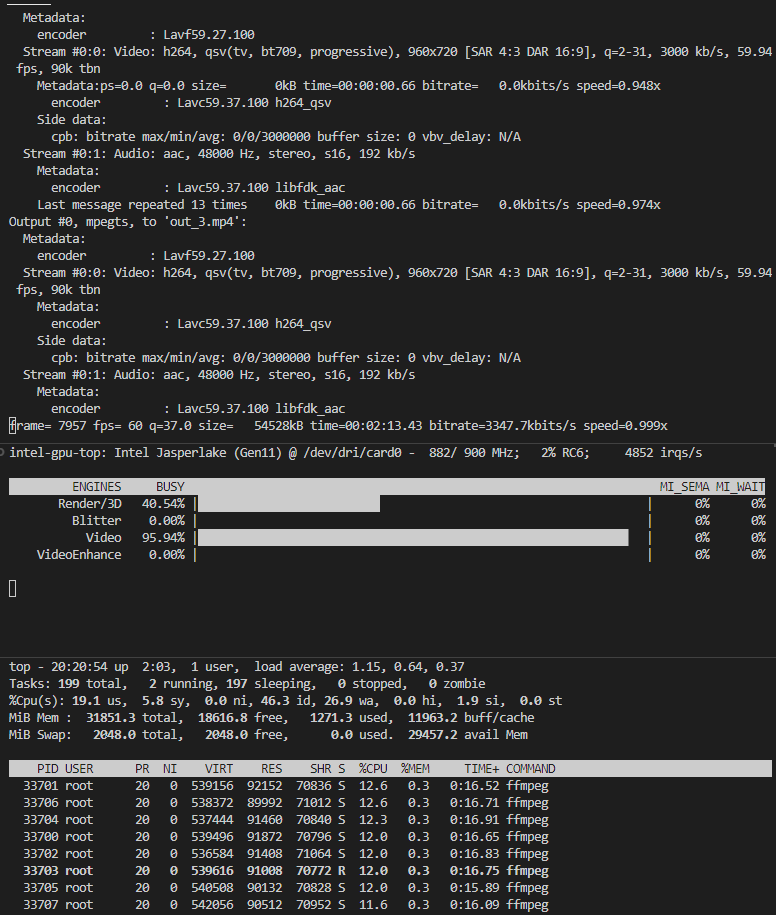
Task: Click the 4852 irqs/s value
Action: coord(663,453)
